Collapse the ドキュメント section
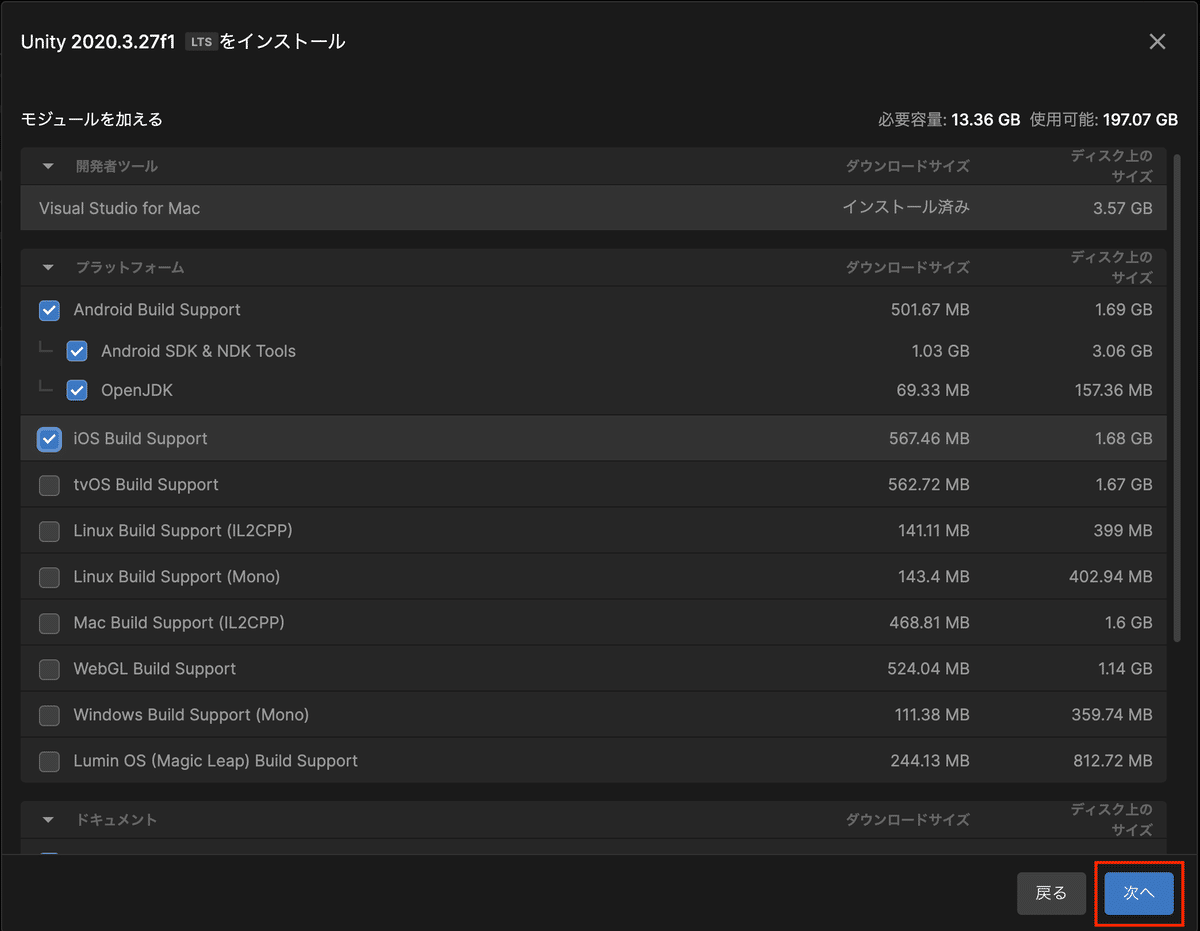This screenshot has width=1200, height=931. (48, 820)
